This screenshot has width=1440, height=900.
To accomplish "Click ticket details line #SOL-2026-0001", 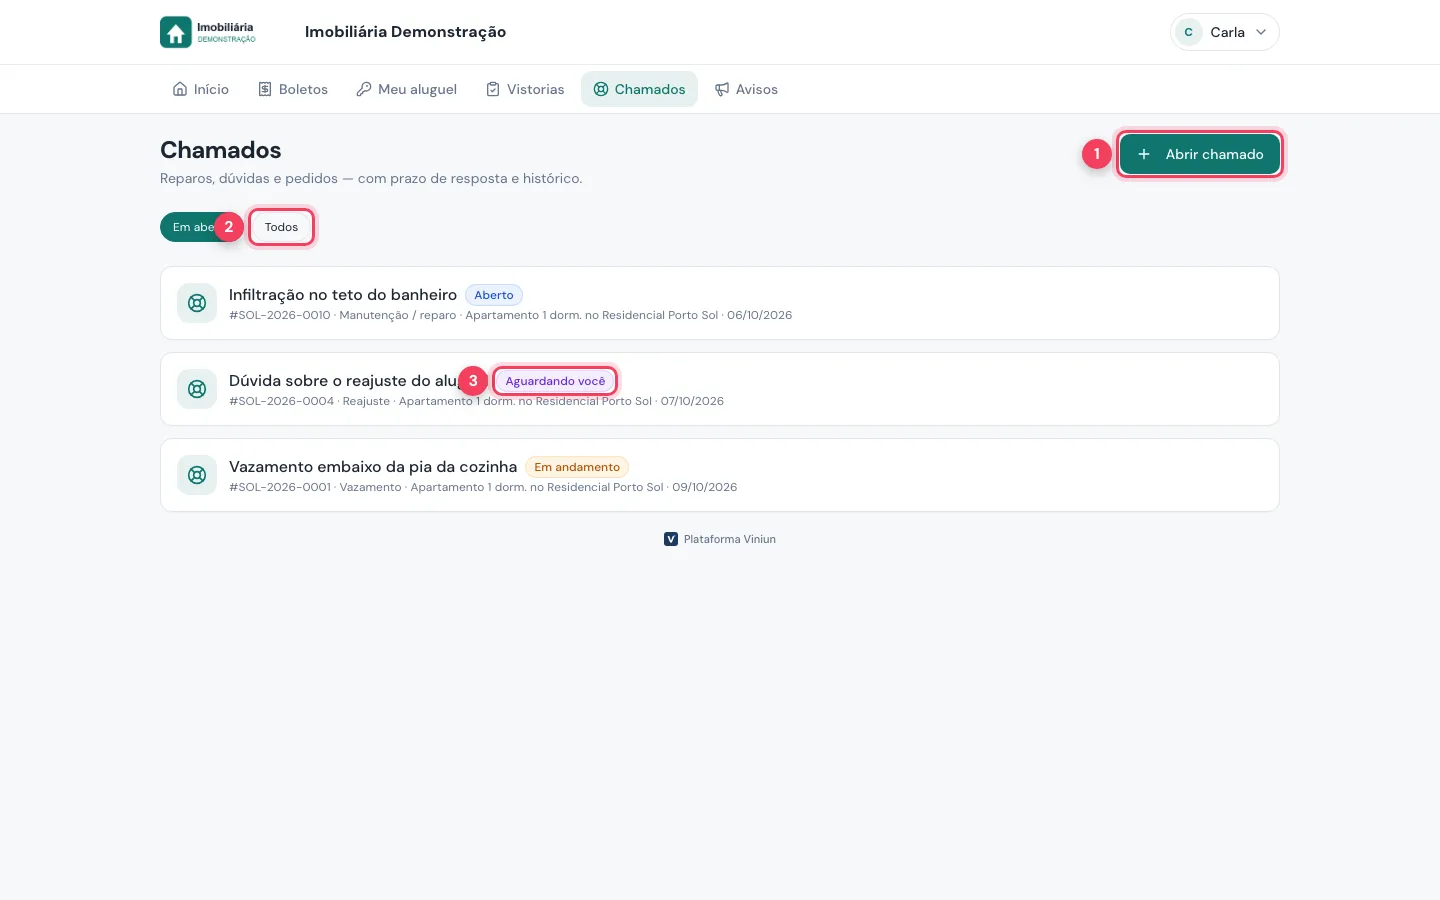I will (x=483, y=487).
